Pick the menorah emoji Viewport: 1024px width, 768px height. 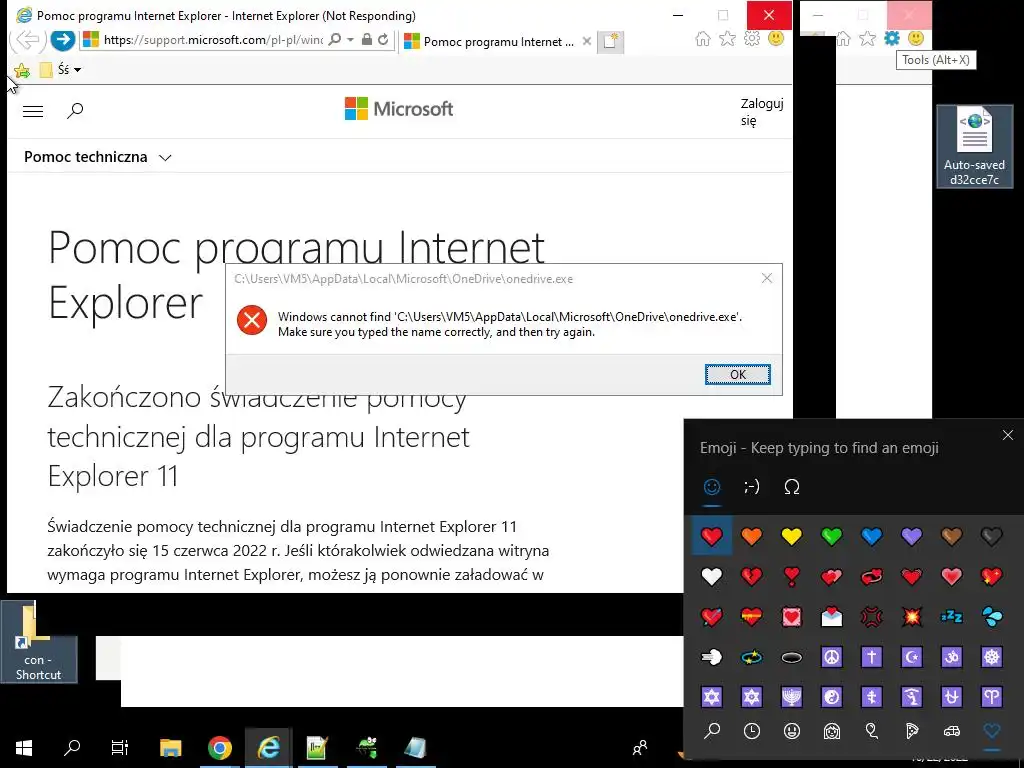click(x=792, y=697)
